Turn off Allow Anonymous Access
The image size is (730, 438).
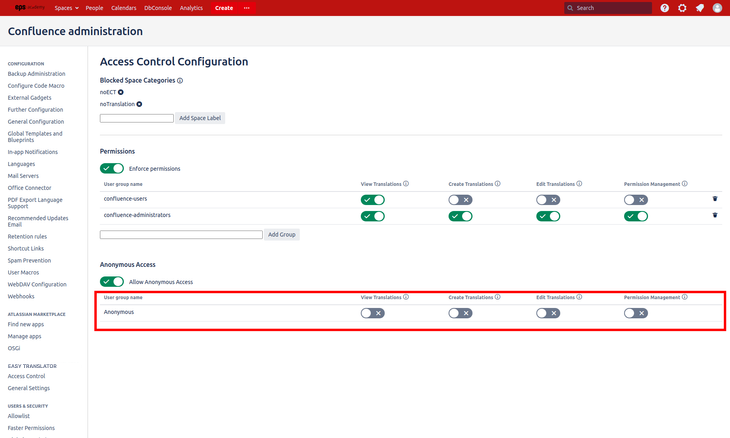coord(112,282)
